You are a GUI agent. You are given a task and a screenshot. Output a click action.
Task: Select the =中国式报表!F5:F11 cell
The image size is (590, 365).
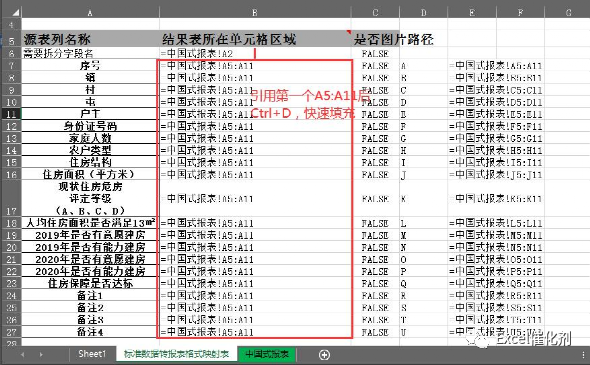(496, 126)
